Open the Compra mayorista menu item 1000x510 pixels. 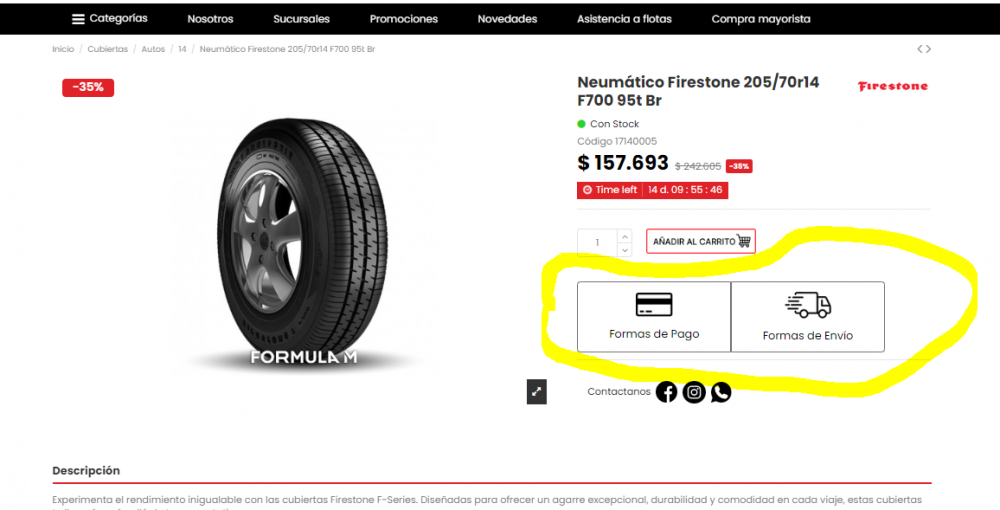click(x=761, y=19)
